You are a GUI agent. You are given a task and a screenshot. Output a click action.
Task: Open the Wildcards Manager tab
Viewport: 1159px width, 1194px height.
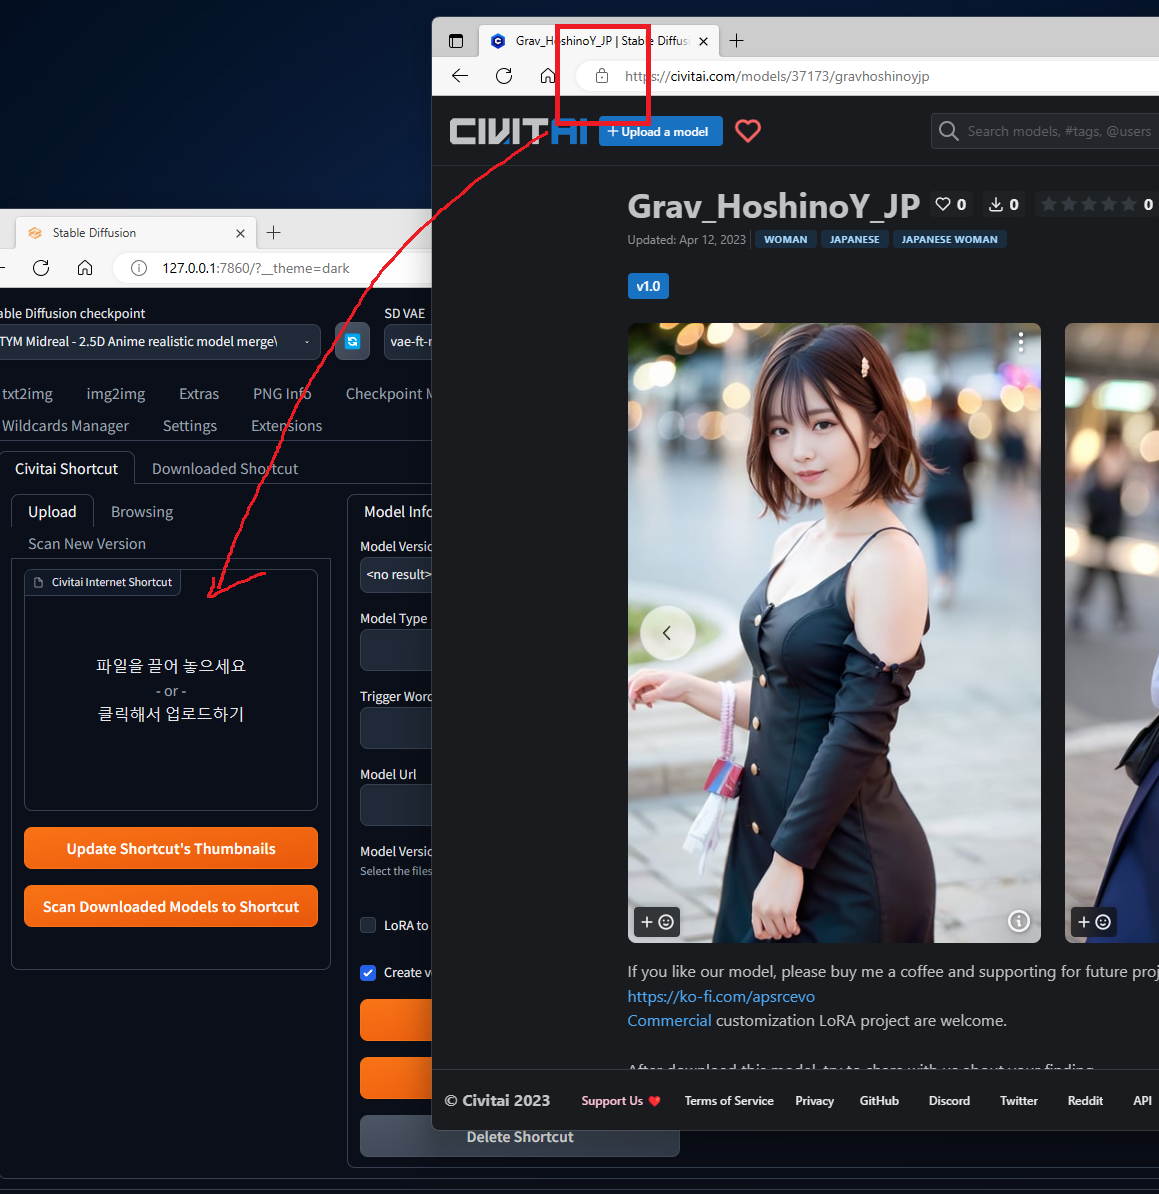(65, 426)
